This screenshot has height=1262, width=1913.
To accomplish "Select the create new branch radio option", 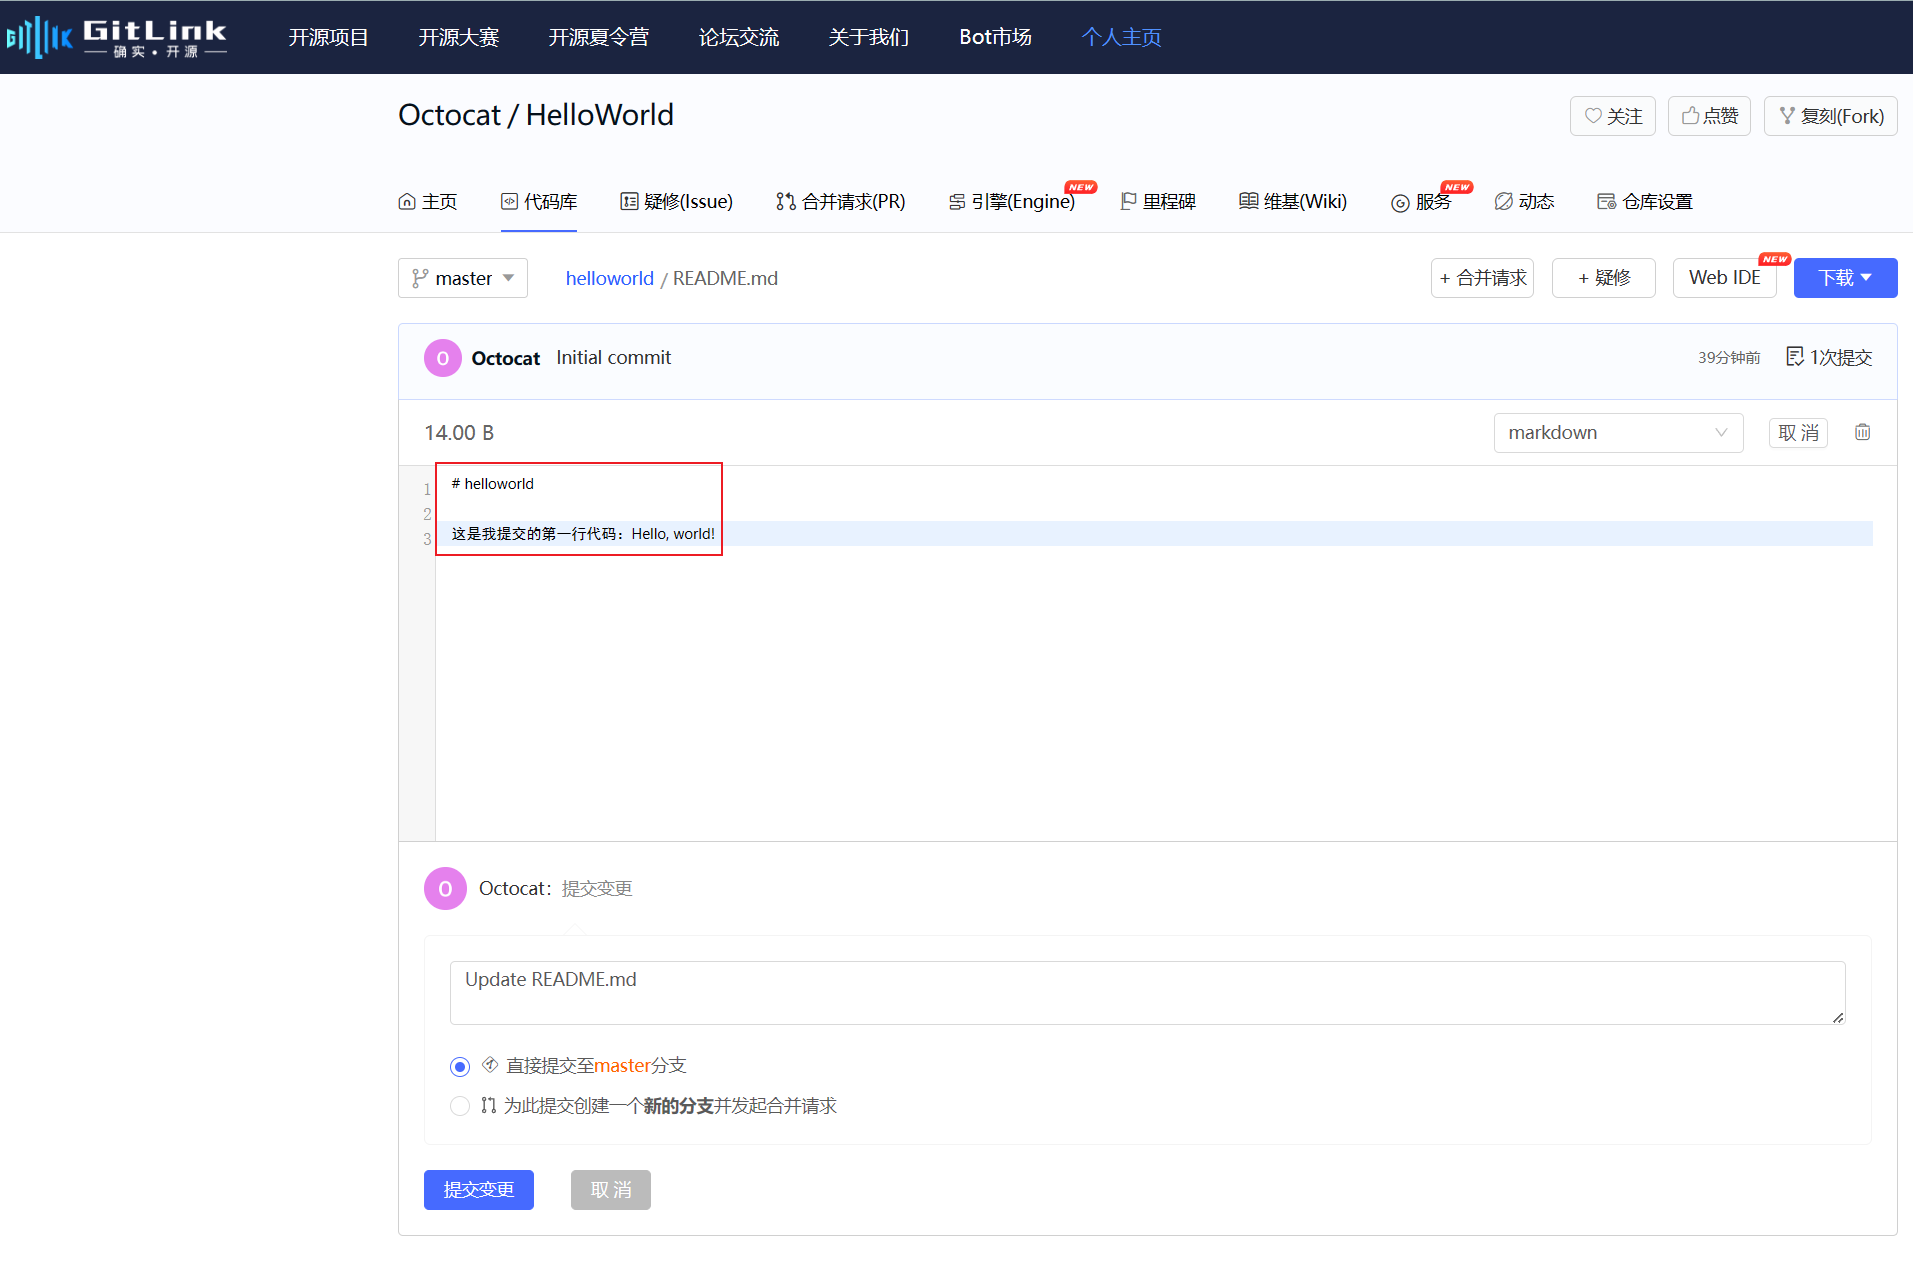I will click(460, 1106).
